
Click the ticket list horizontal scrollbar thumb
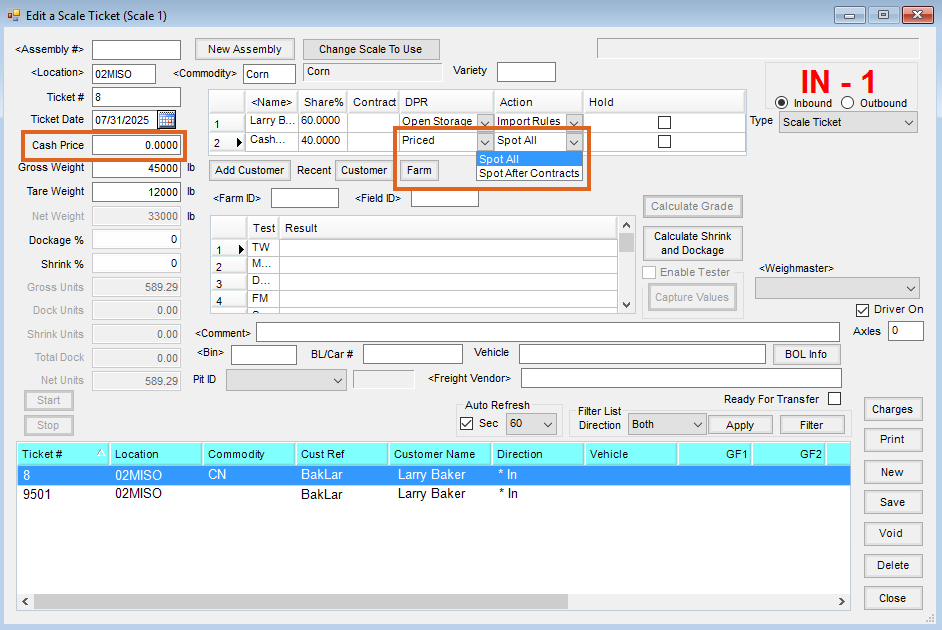point(300,601)
